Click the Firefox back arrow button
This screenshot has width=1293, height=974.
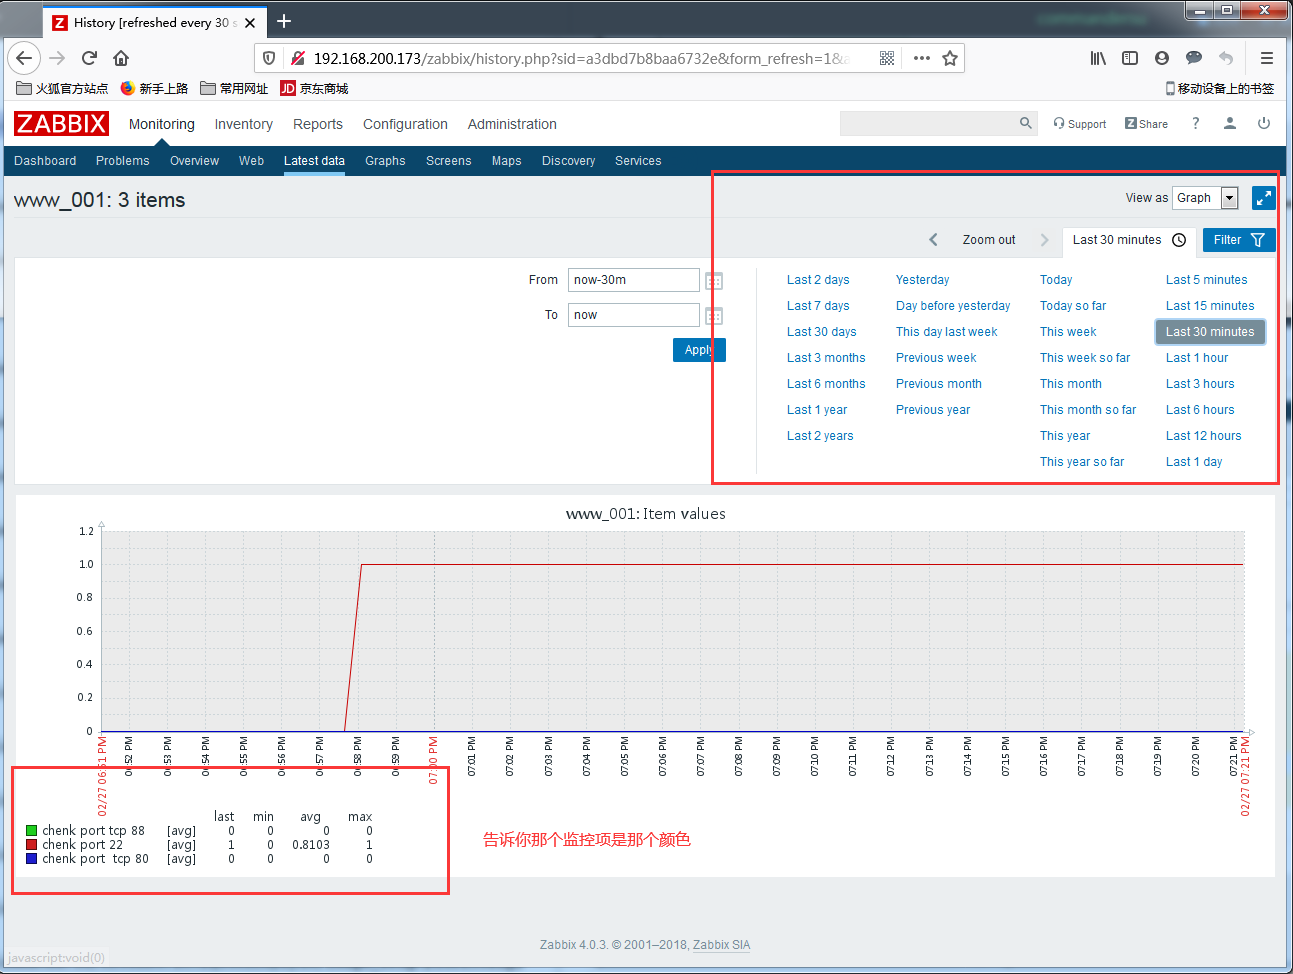click(x=25, y=58)
